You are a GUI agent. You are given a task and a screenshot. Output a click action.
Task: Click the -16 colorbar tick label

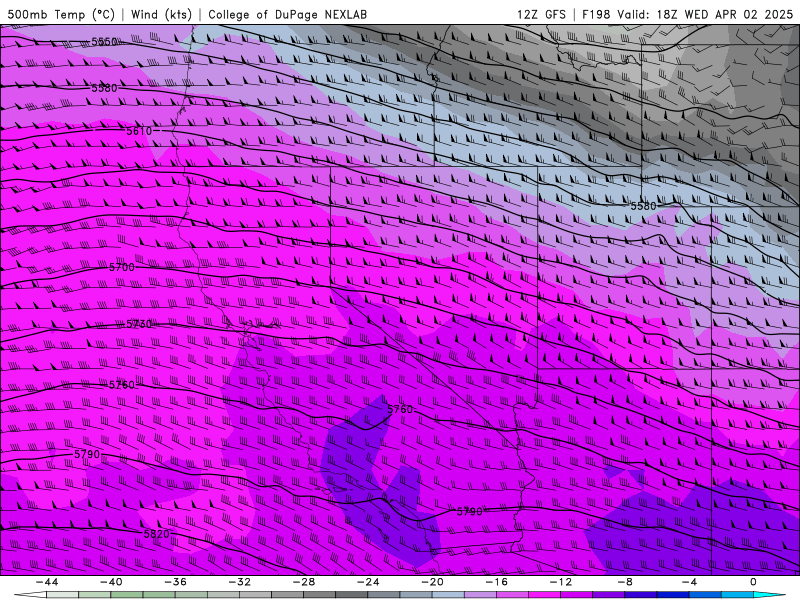coord(497,582)
